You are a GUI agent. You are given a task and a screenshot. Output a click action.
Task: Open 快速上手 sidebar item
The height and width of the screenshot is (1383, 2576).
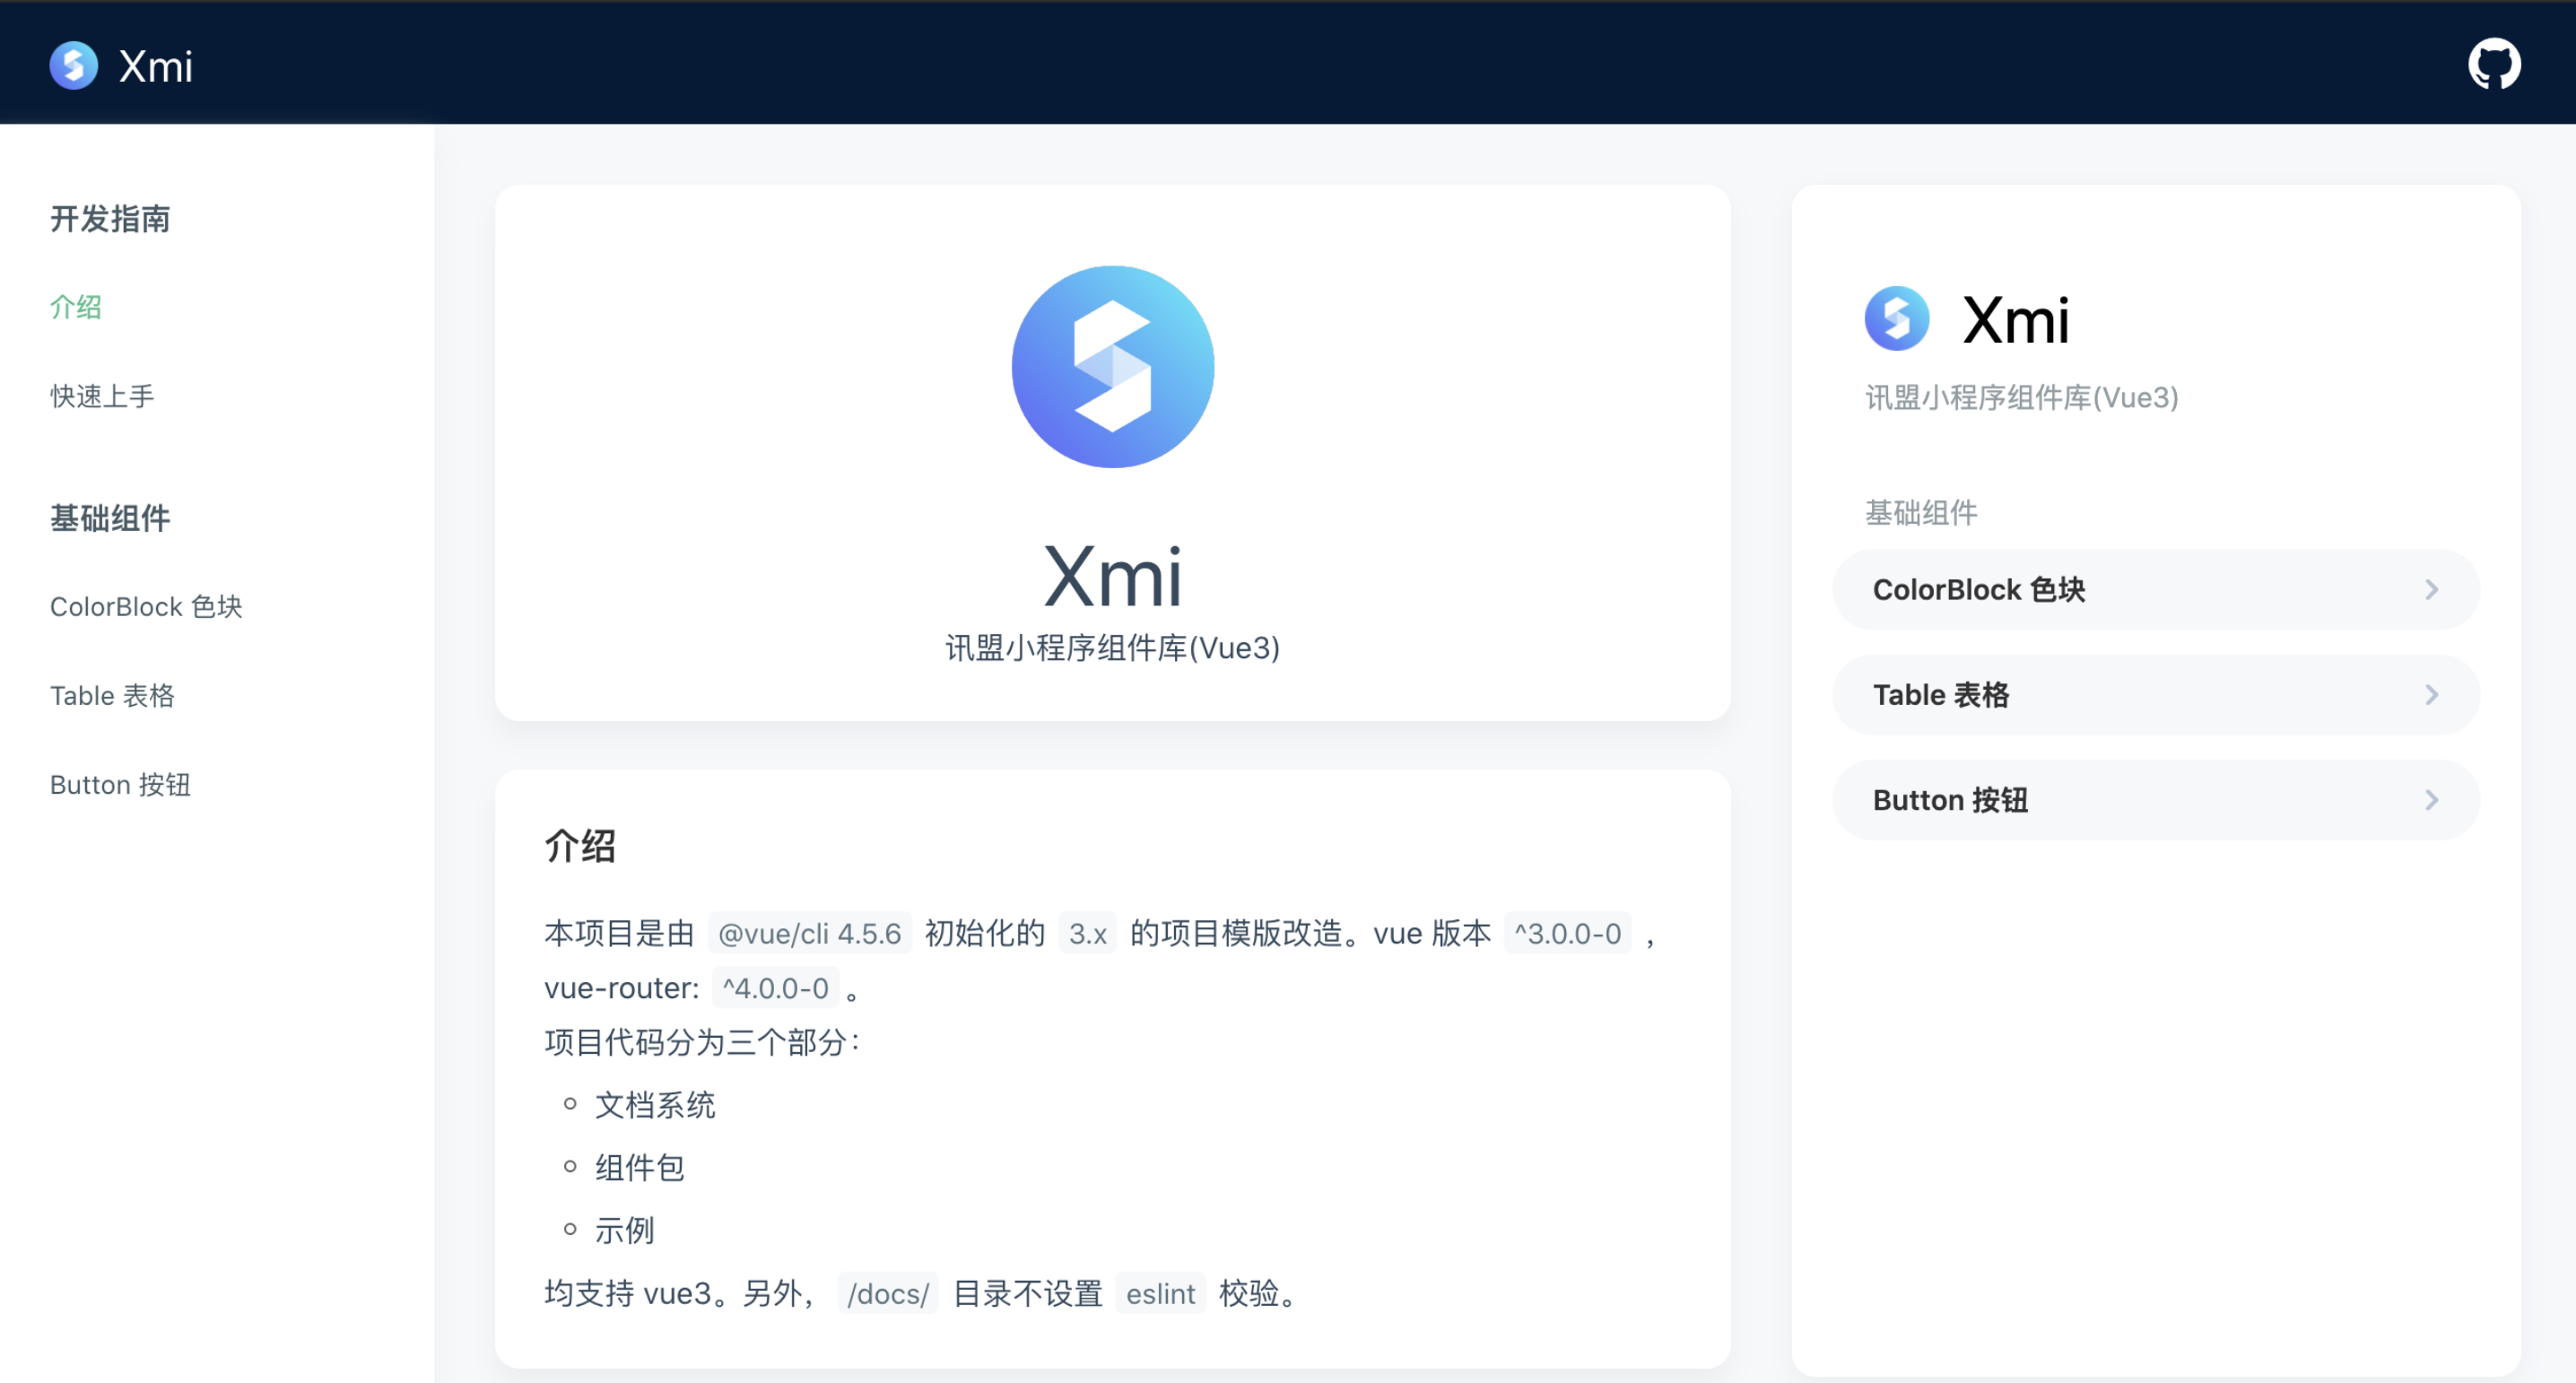click(102, 396)
